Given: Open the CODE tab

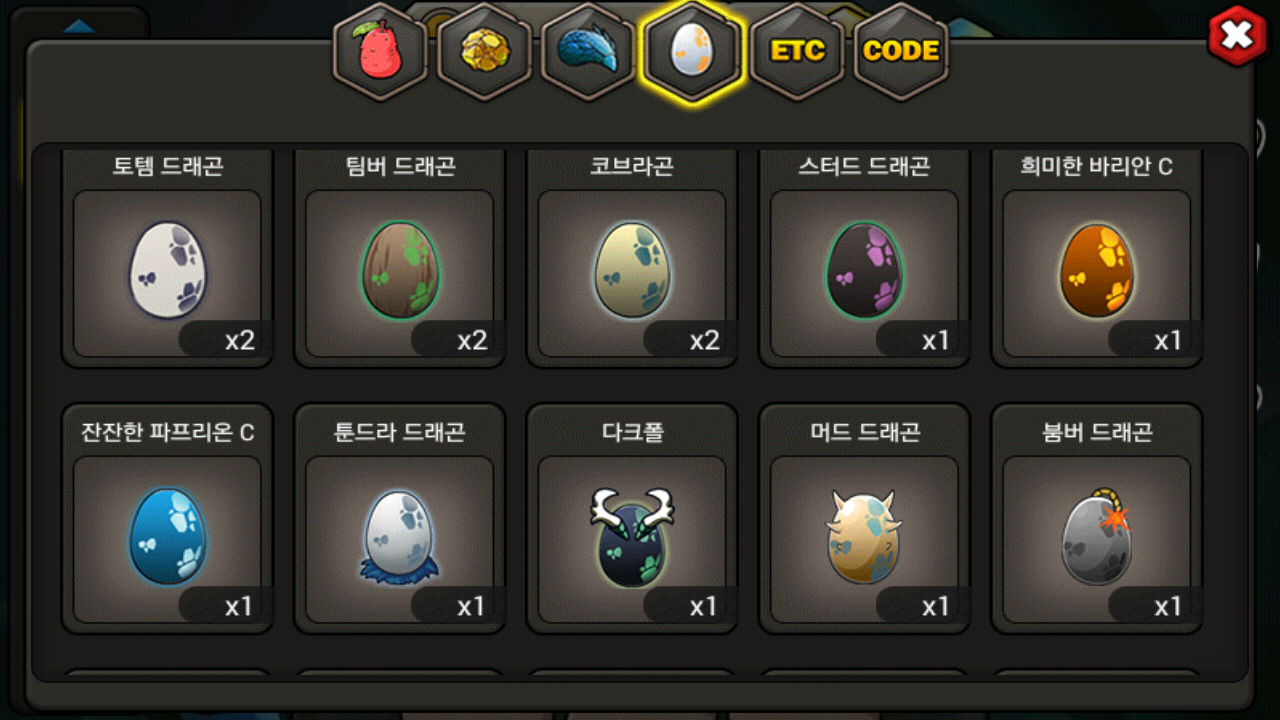Looking at the screenshot, I should (901, 51).
